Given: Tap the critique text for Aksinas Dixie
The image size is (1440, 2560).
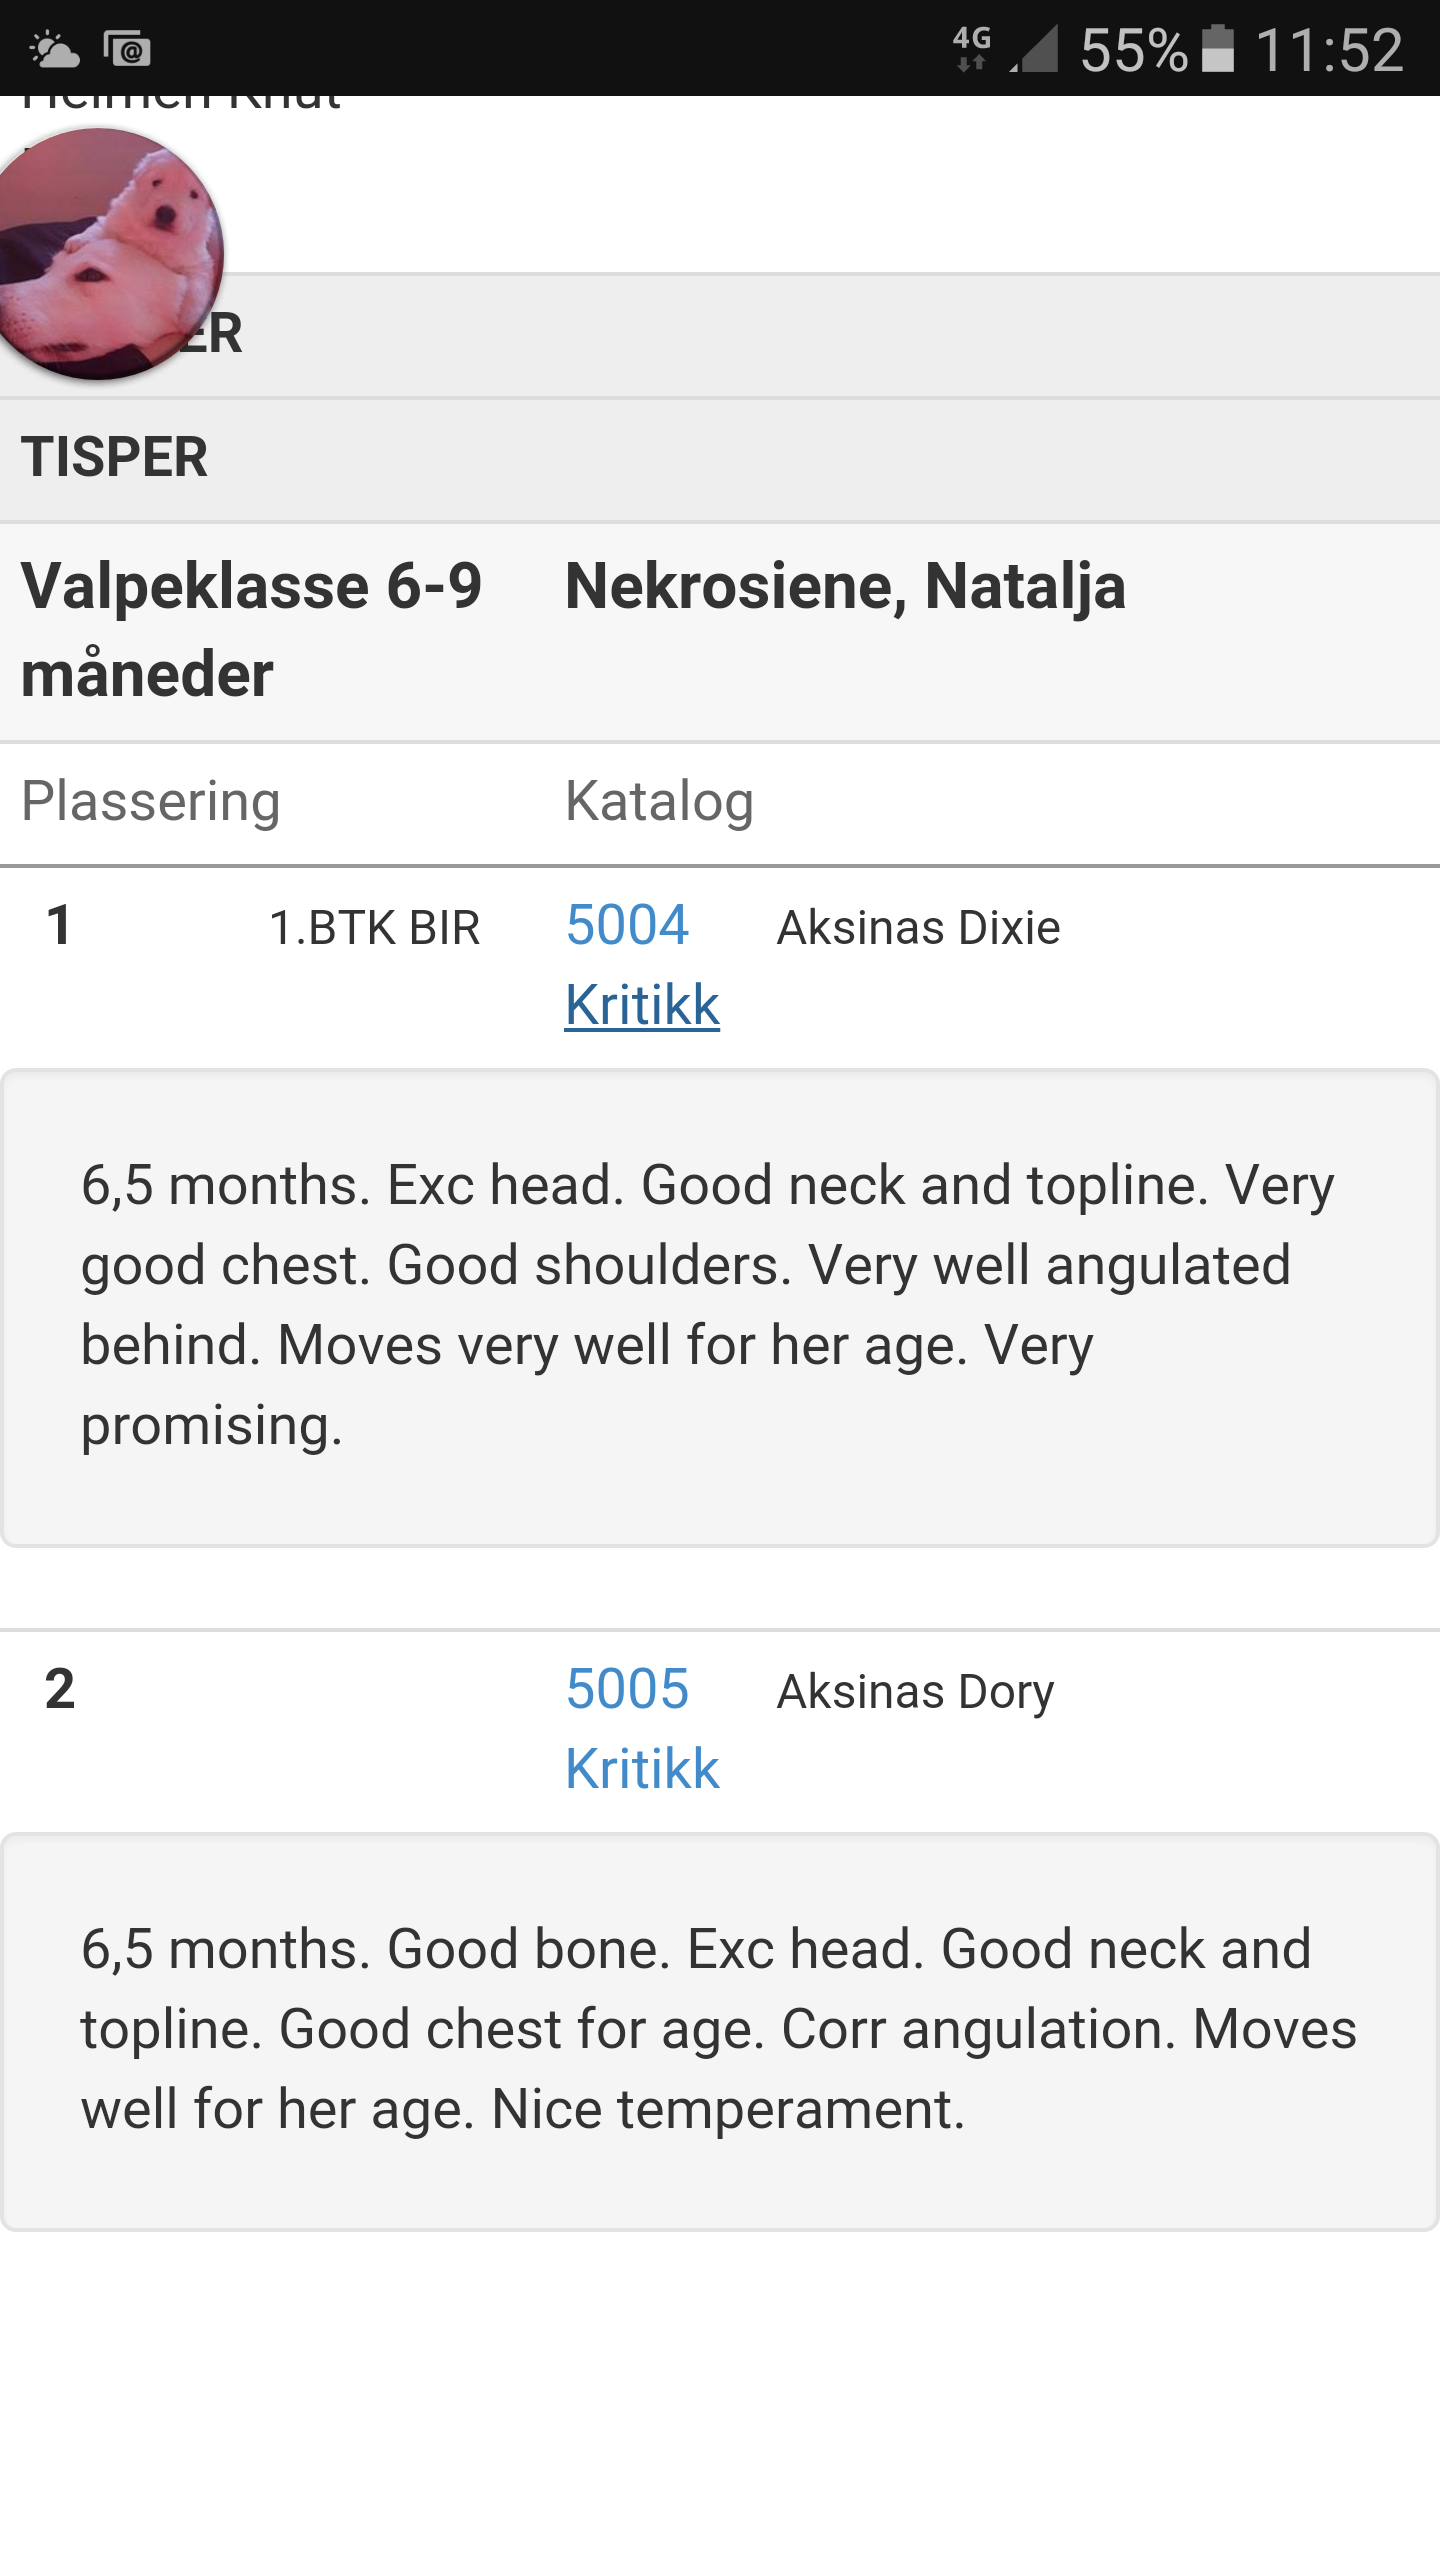Looking at the screenshot, I should [x=707, y=1305].
